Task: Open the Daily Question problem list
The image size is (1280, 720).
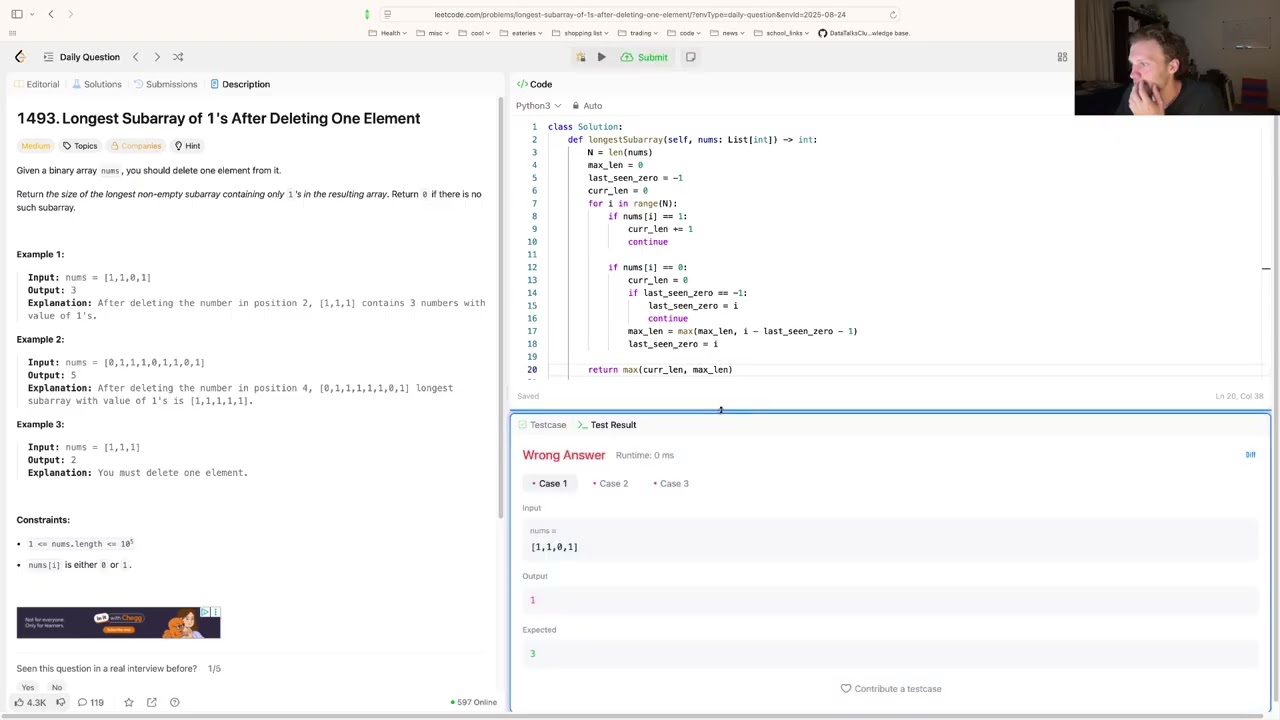Action: (x=81, y=57)
